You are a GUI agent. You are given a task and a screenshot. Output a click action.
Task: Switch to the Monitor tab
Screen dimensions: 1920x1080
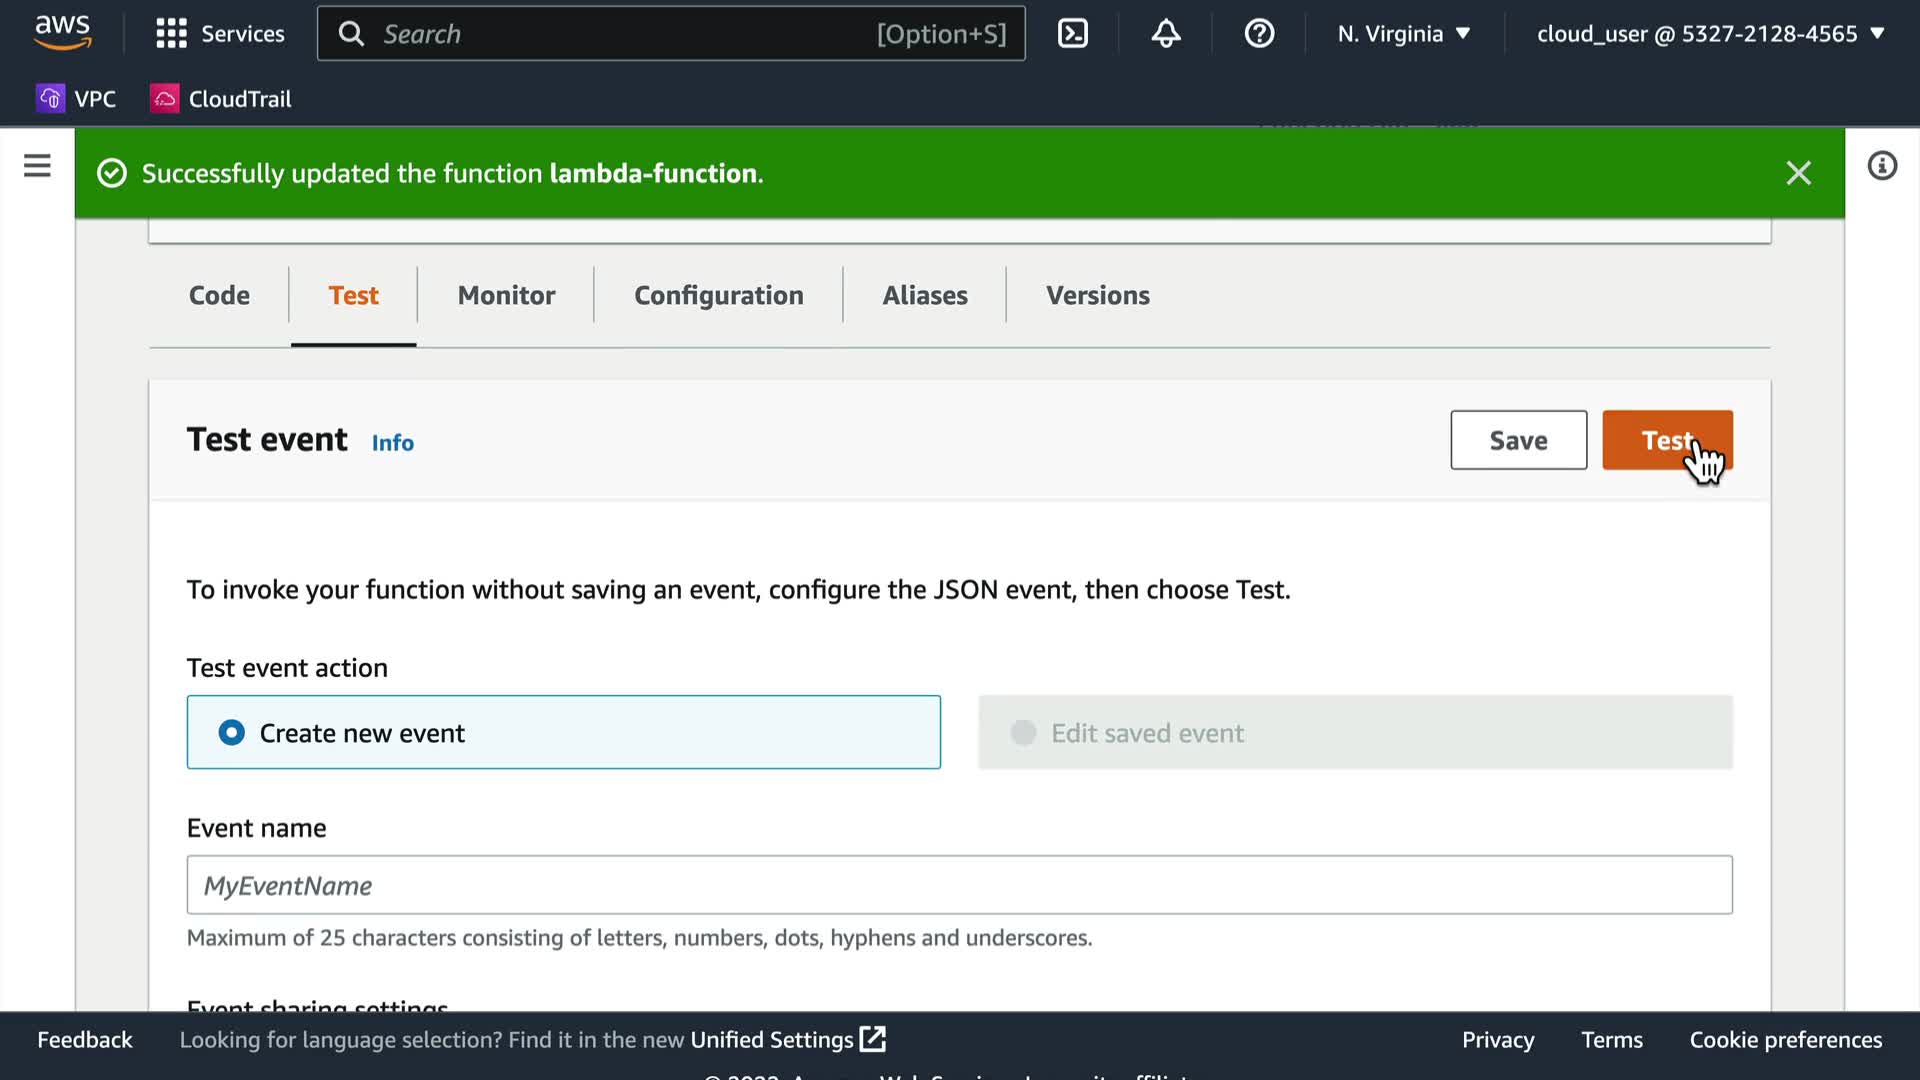point(506,295)
